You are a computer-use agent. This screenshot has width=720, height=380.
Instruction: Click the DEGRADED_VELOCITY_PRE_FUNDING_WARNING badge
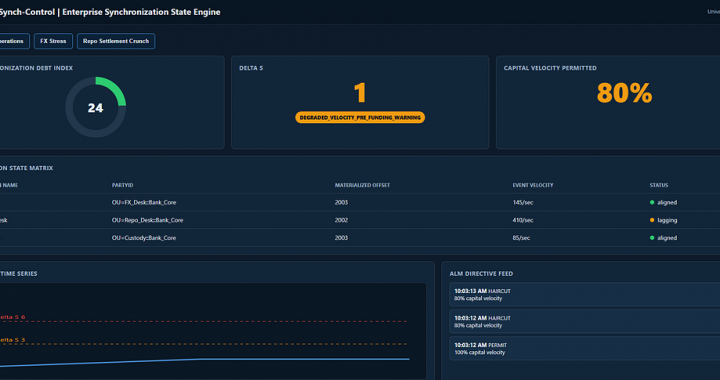click(x=360, y=117)
